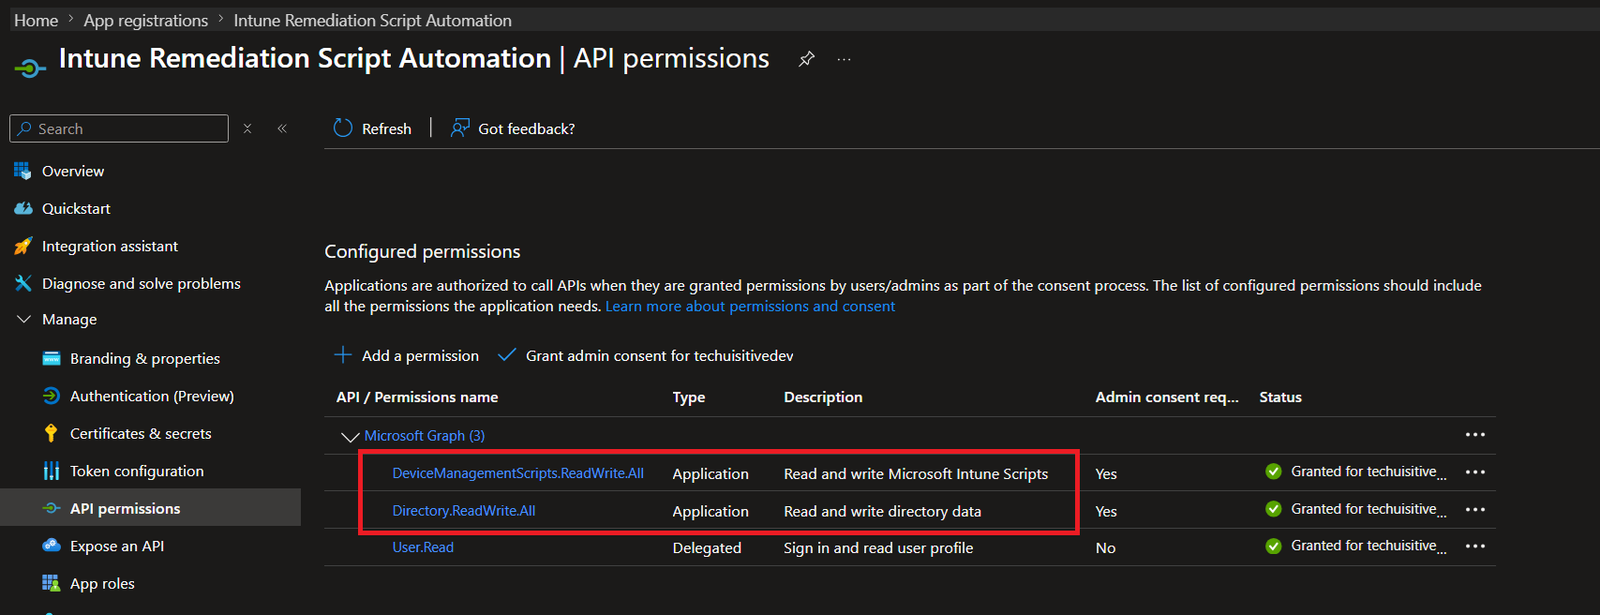This screenshot has height=615, width=1600.
Task: Click 'Read and write directory data' description
Action: point(883,511)
